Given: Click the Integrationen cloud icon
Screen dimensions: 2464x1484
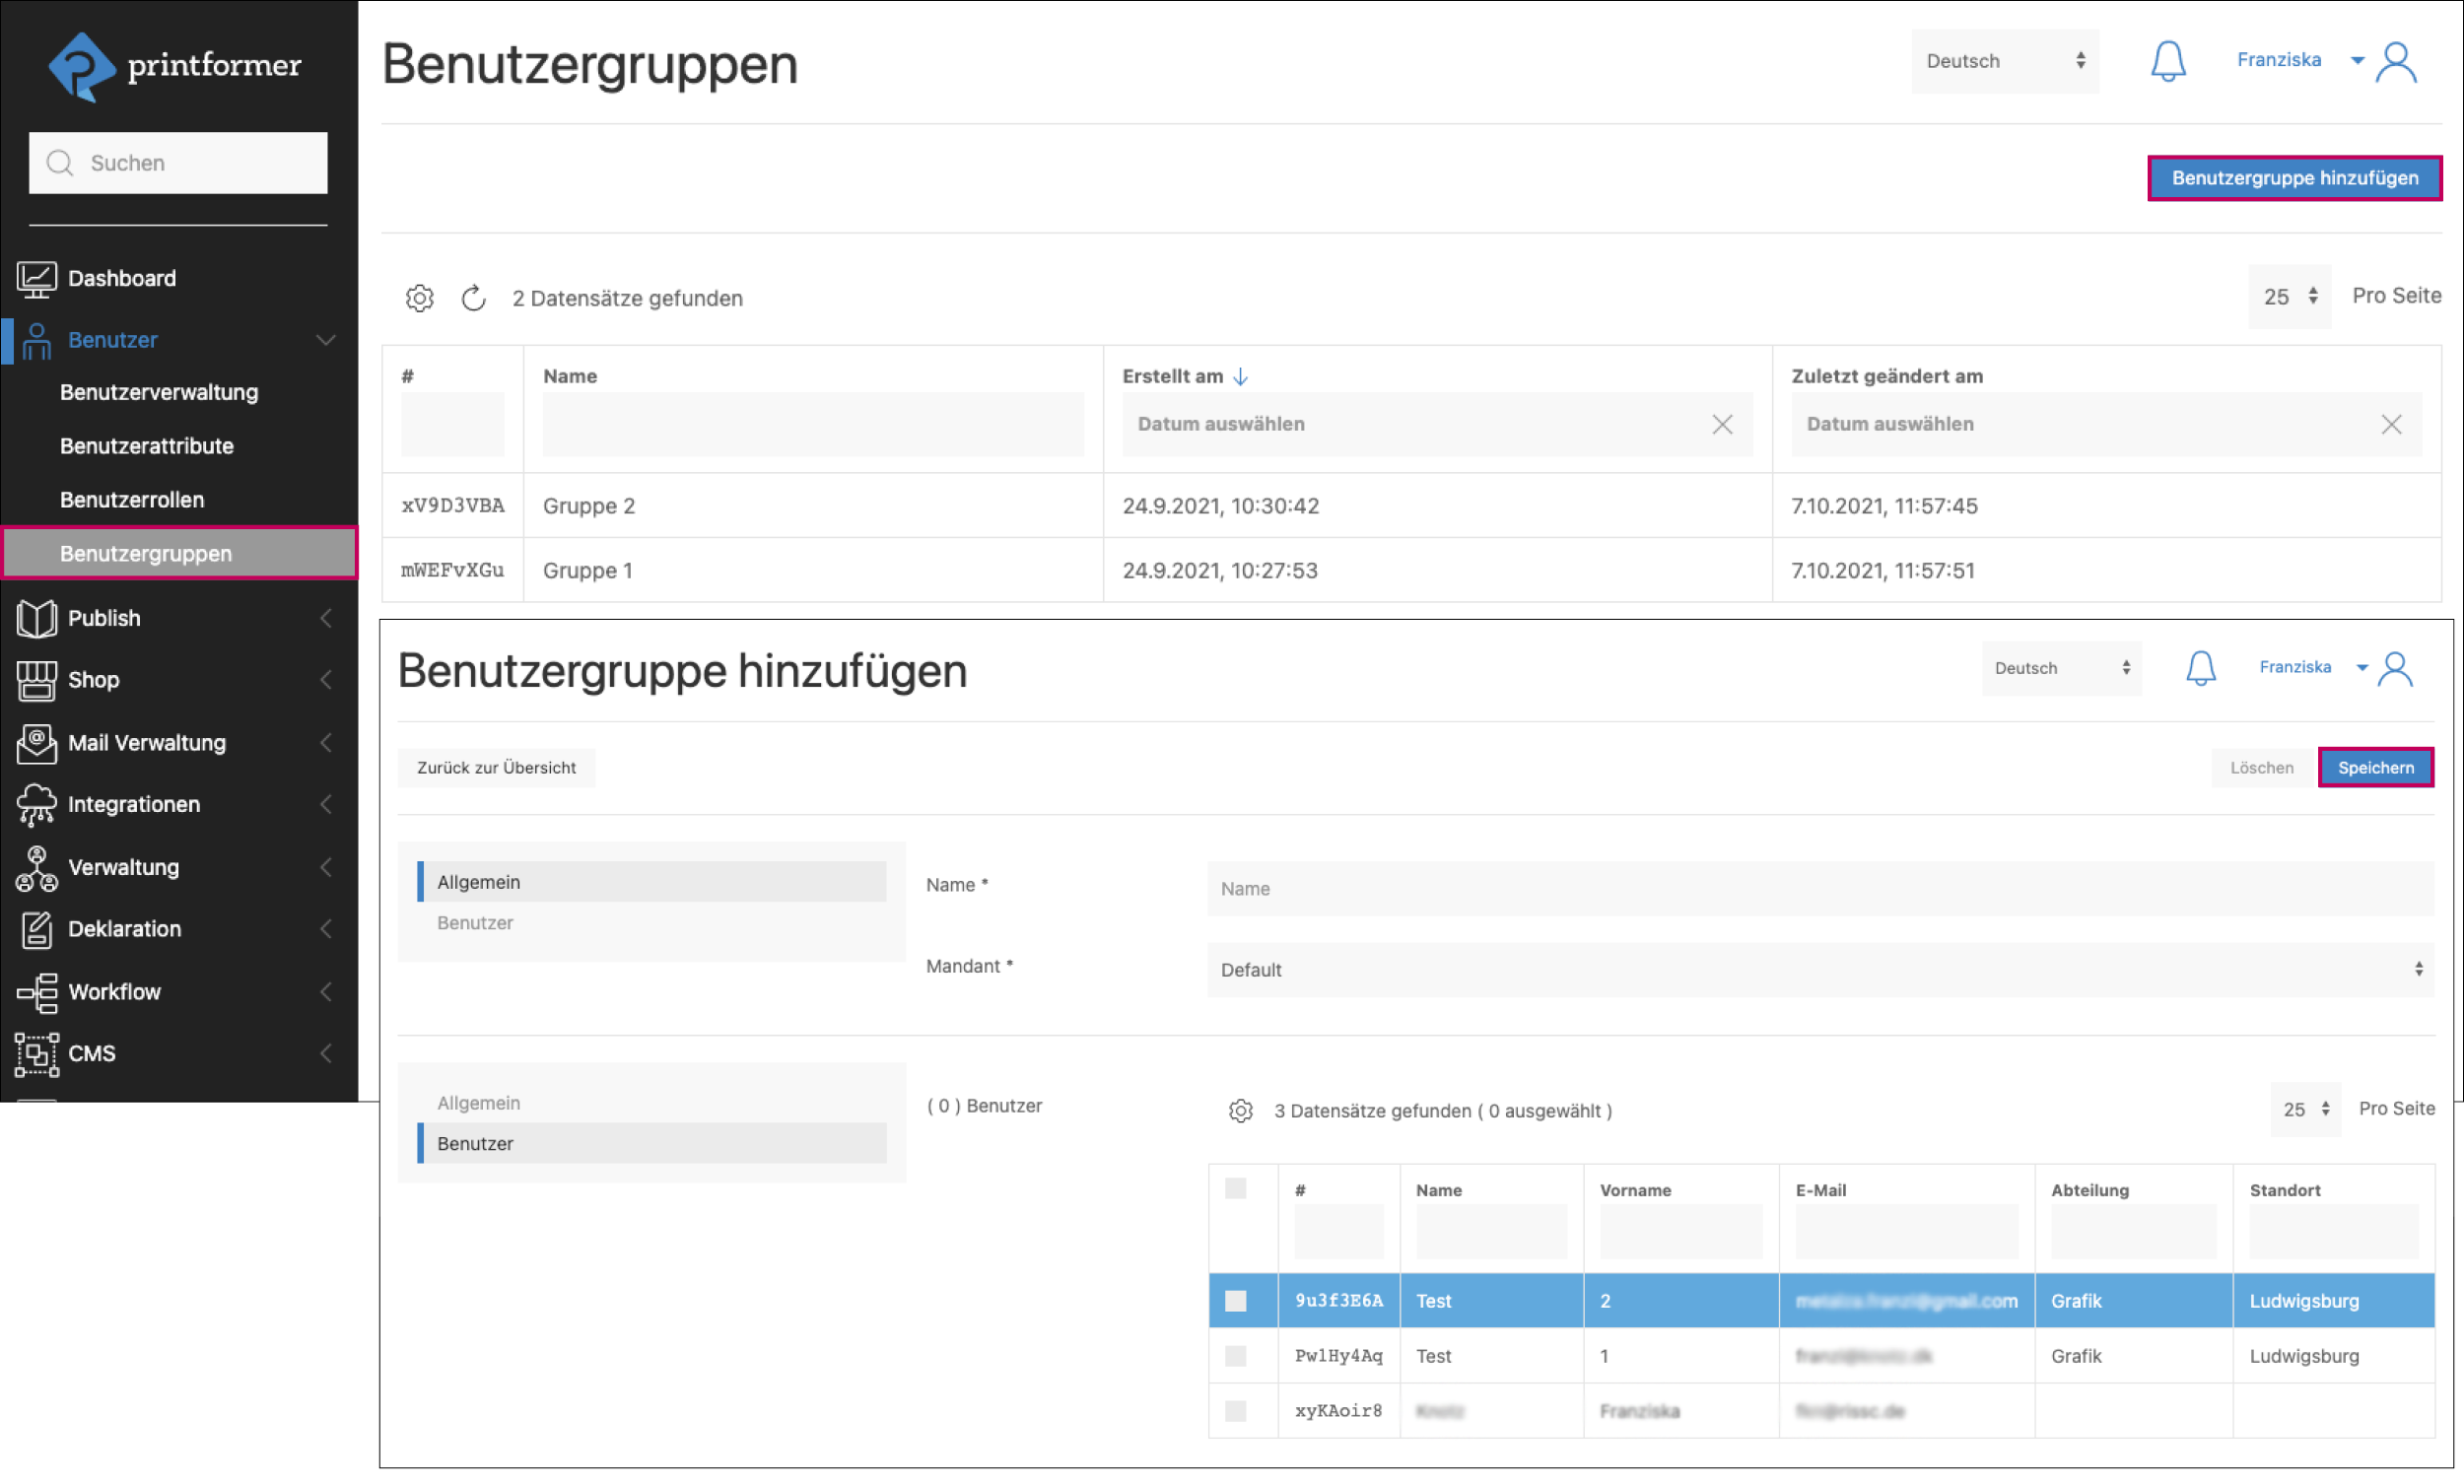Looking at the screenshot, I should 36,805.
